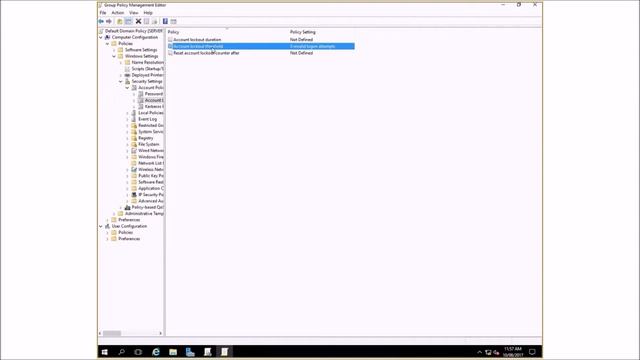Click the Not Defined value for lockout duration

301,40
